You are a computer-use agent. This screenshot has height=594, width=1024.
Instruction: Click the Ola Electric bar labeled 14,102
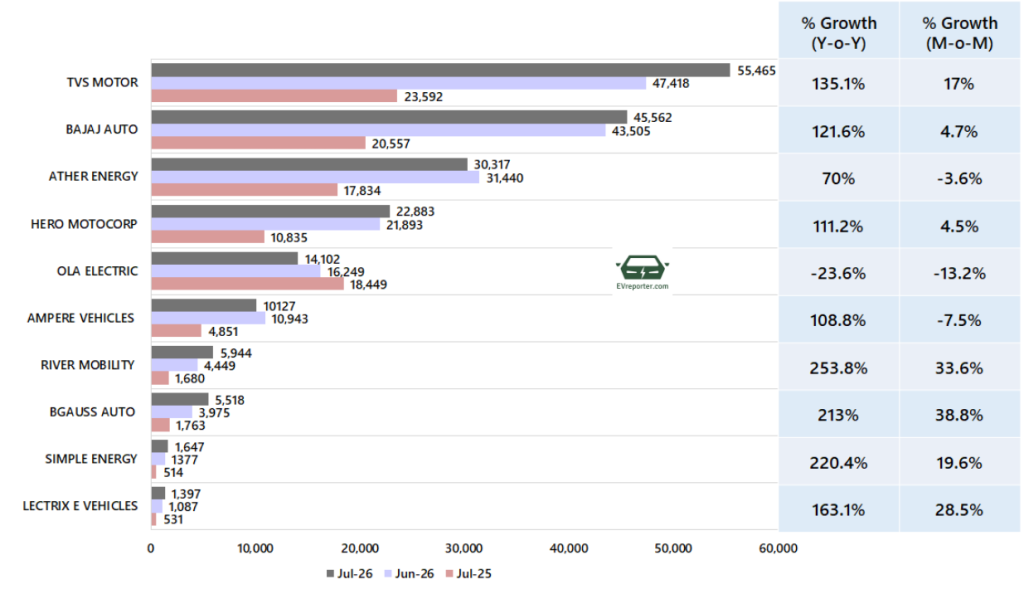point(225,258)
